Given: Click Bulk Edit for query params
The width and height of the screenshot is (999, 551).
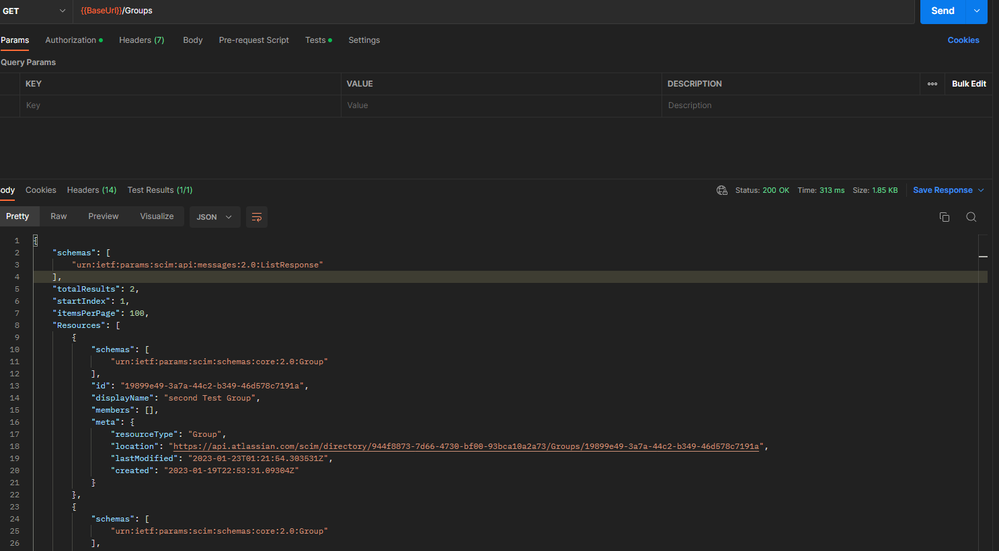Looking at the screenshot, I should 969,84.
